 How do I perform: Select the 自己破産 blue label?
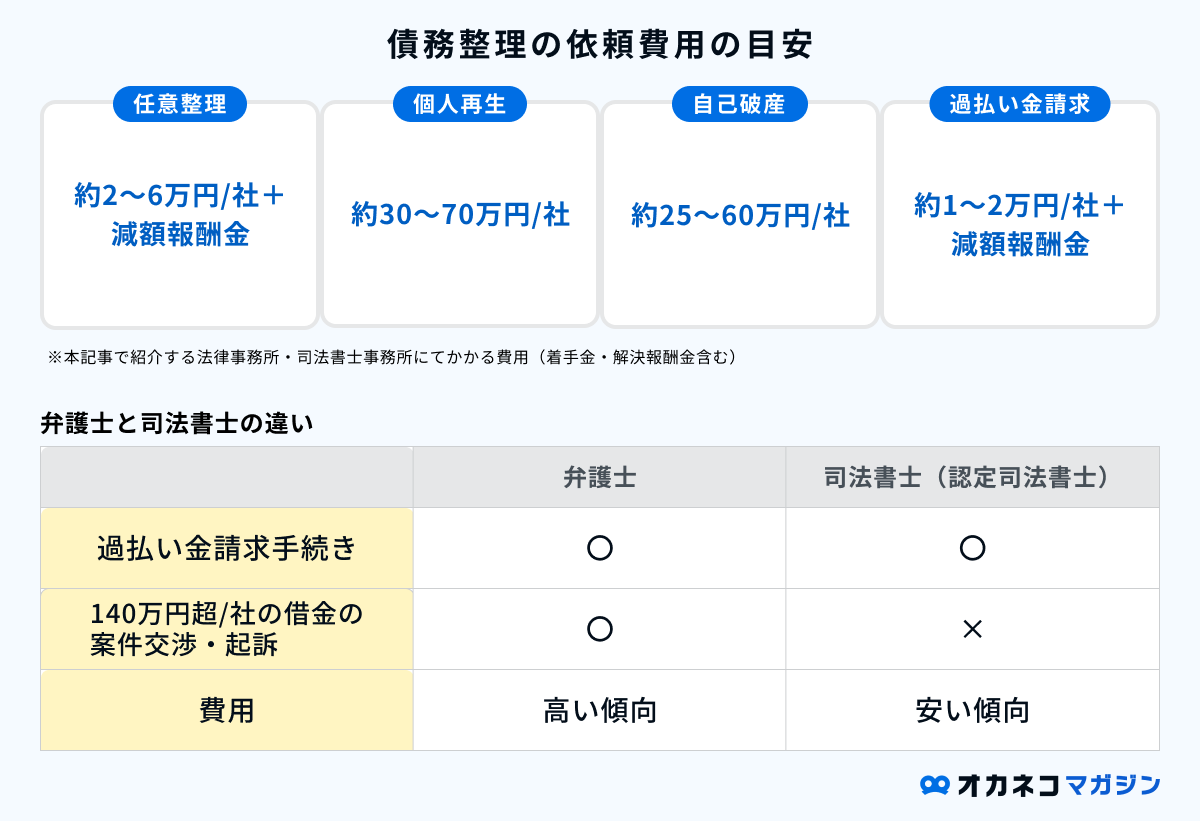[x=739, y=104]
